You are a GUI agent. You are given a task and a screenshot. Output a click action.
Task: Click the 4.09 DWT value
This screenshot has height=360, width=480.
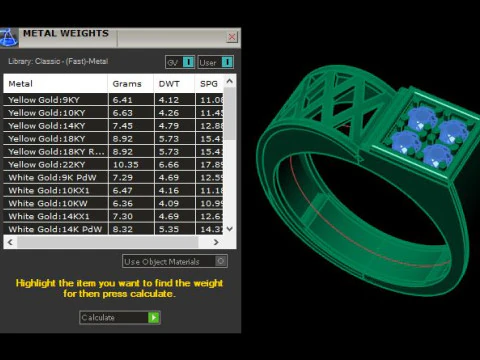(169, 203)
